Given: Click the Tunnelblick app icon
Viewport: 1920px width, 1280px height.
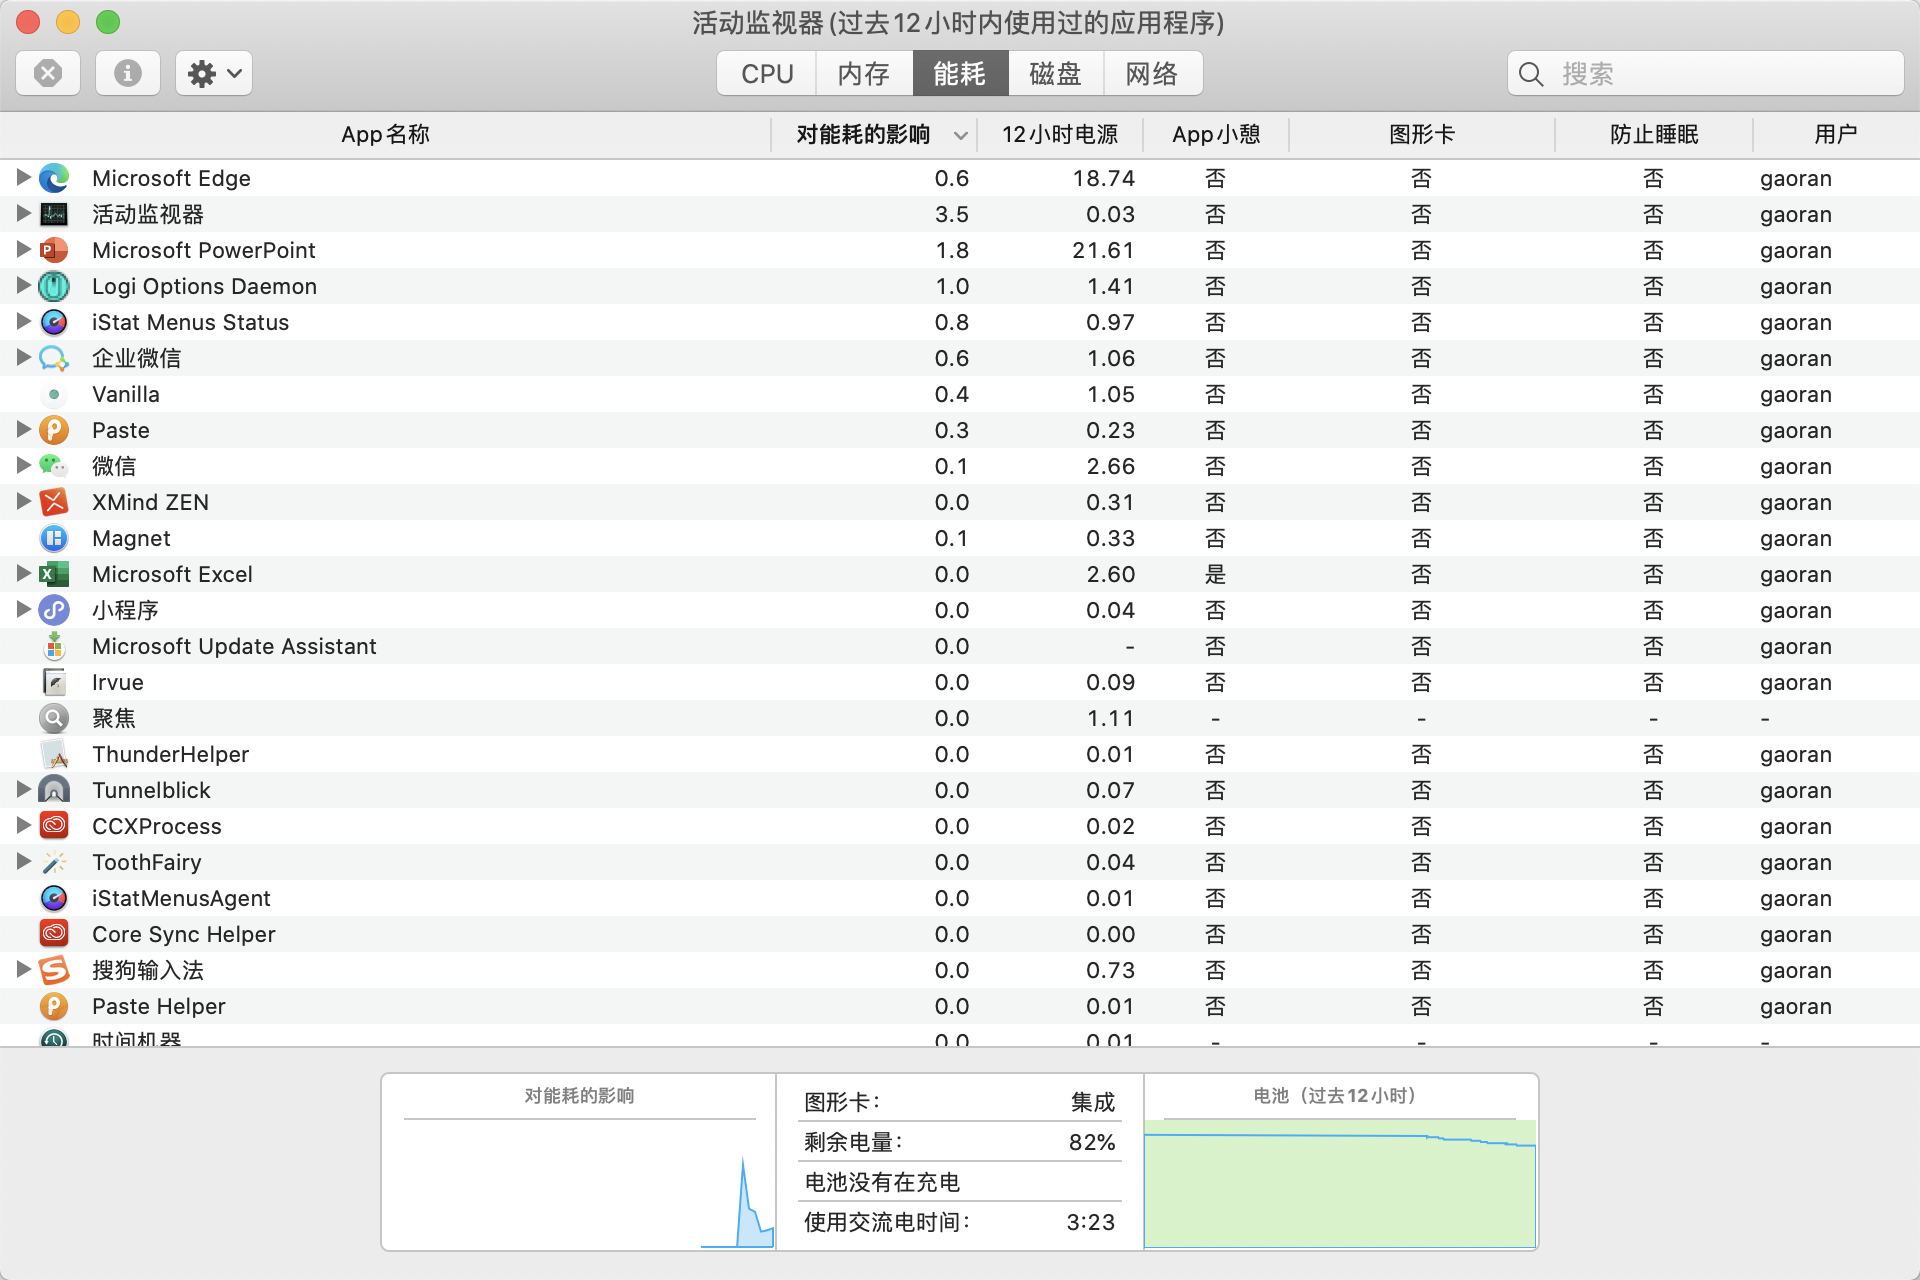Looking at the screenshot, I should click(x=54, y=790).
